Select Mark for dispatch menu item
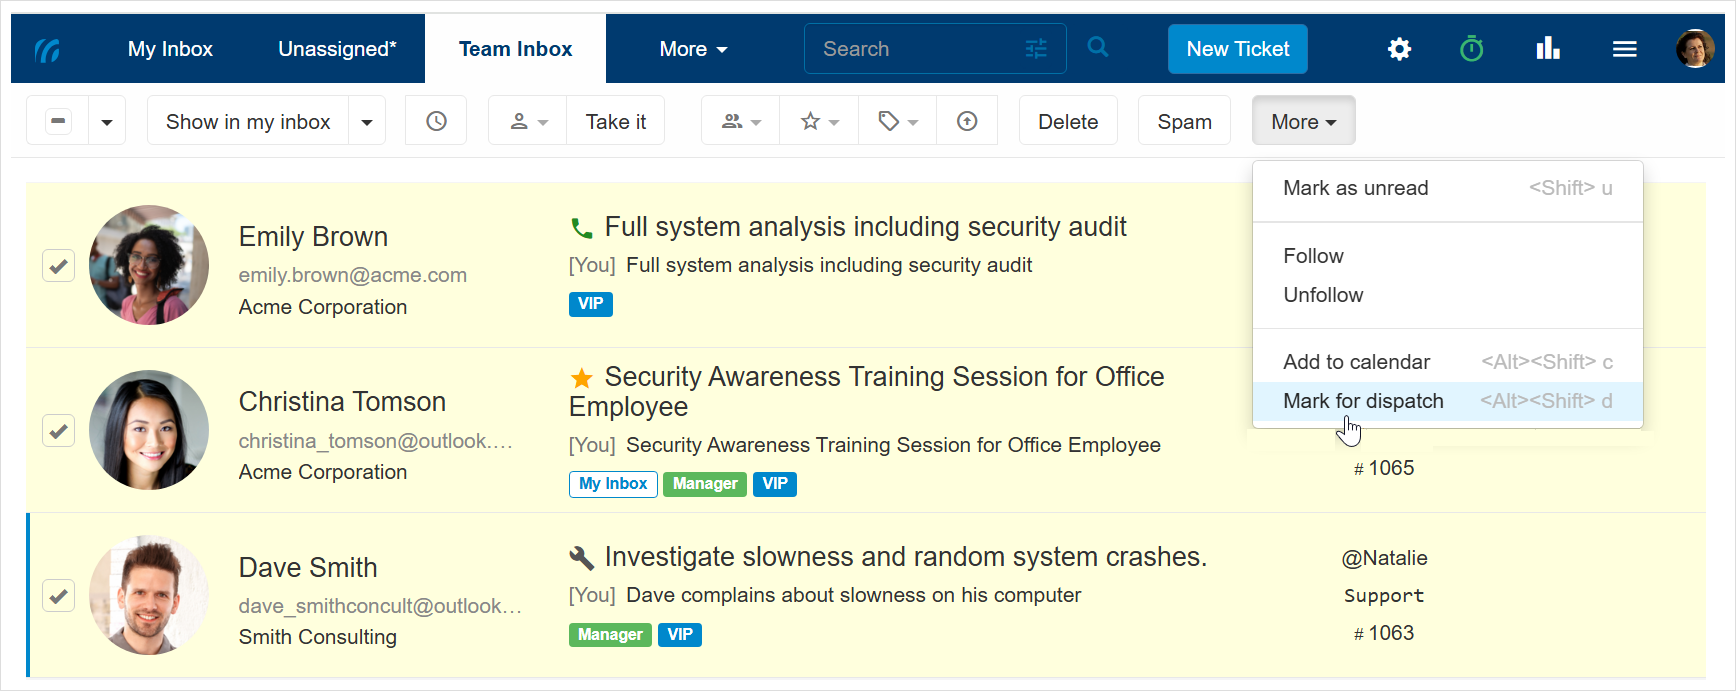 tap(1363, 401)
